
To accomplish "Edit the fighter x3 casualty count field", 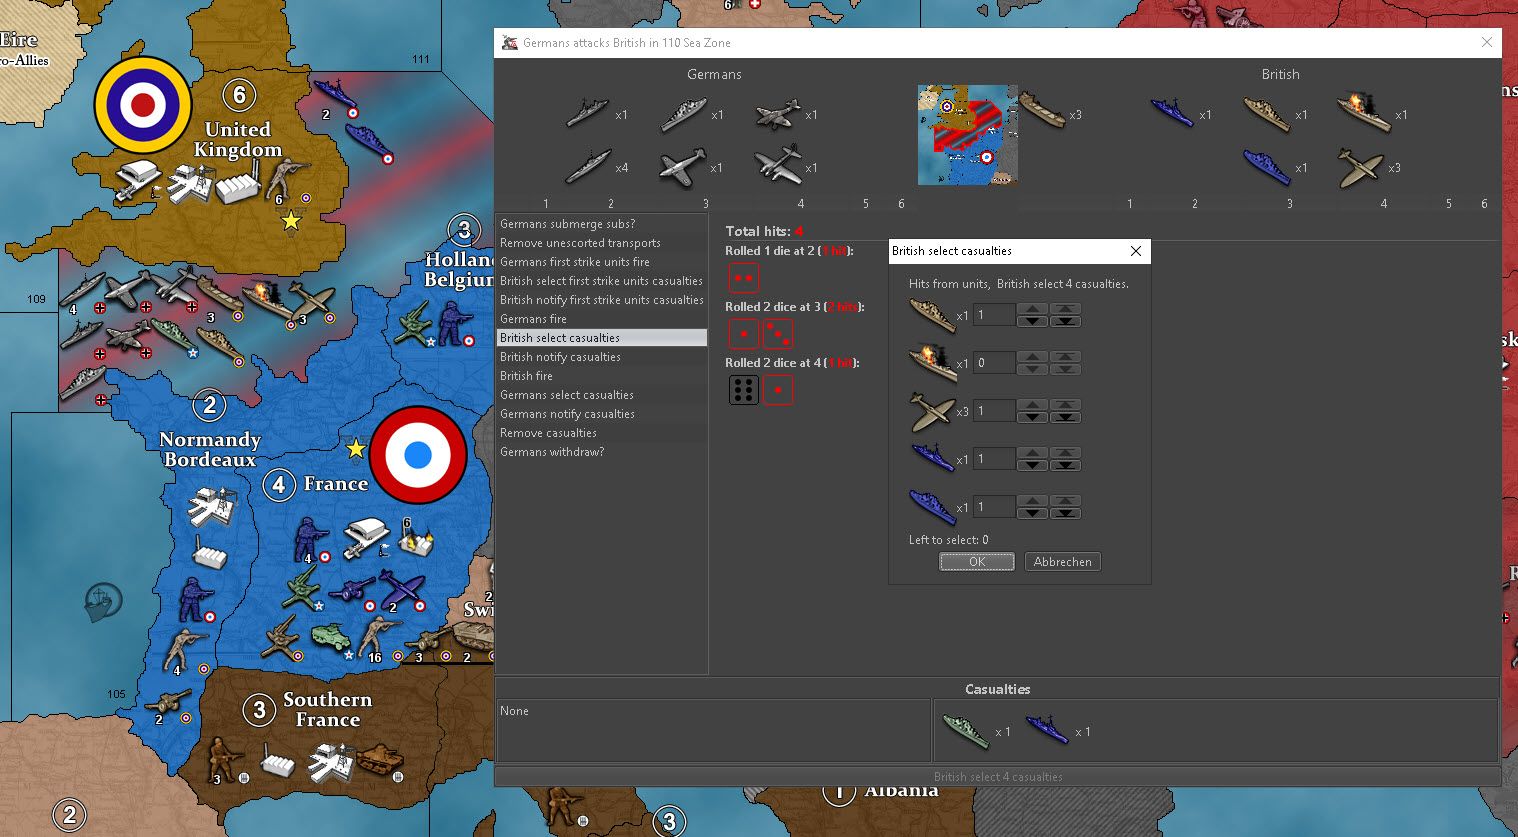I will pyautogui.click(x=994, y=411).
